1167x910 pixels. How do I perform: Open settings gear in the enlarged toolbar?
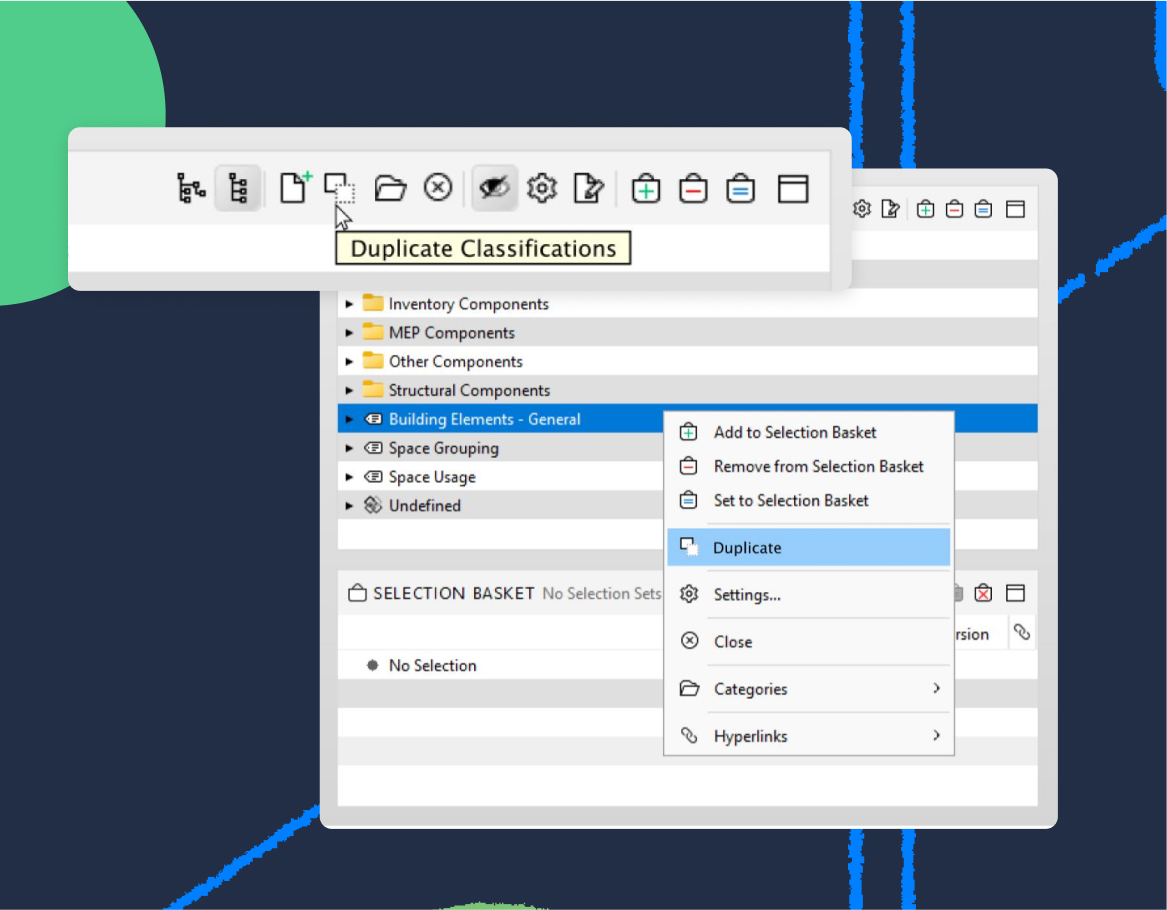(x=542, y=188)
